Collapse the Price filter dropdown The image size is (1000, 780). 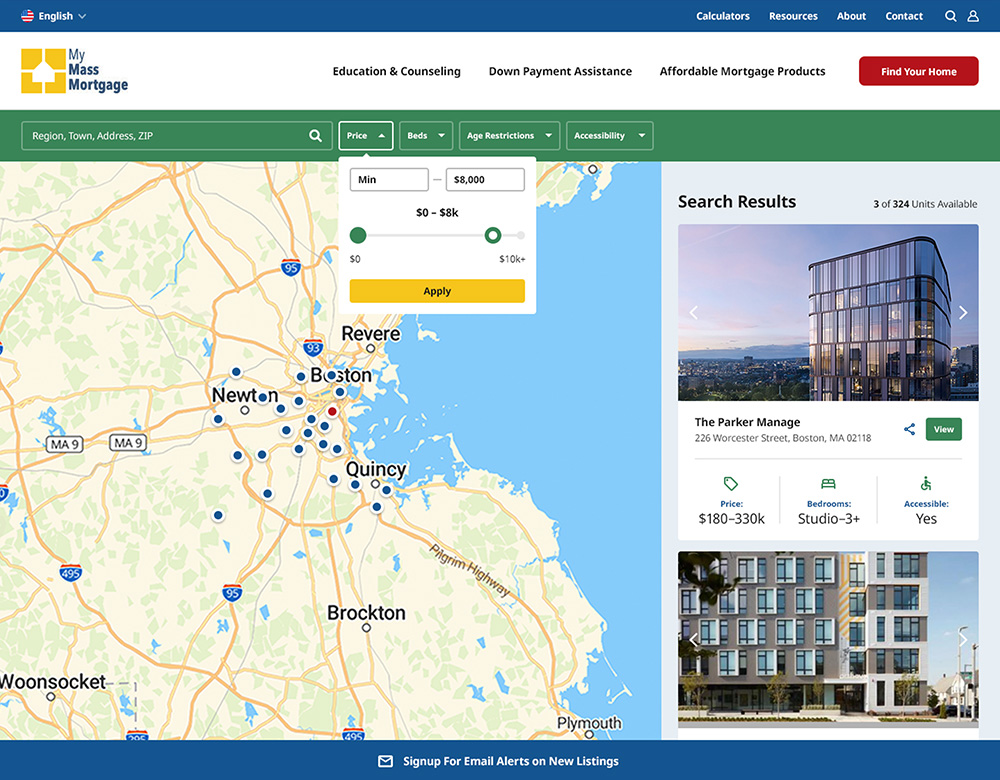click(x=365, y=136)
